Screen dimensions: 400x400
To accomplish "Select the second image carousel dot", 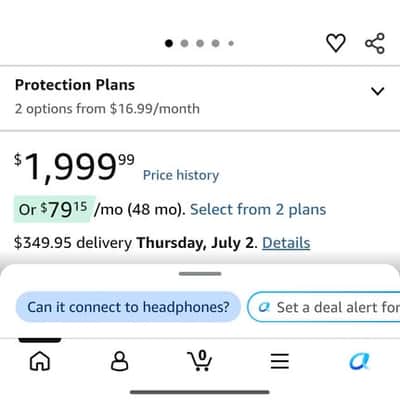I will [184, 43].
